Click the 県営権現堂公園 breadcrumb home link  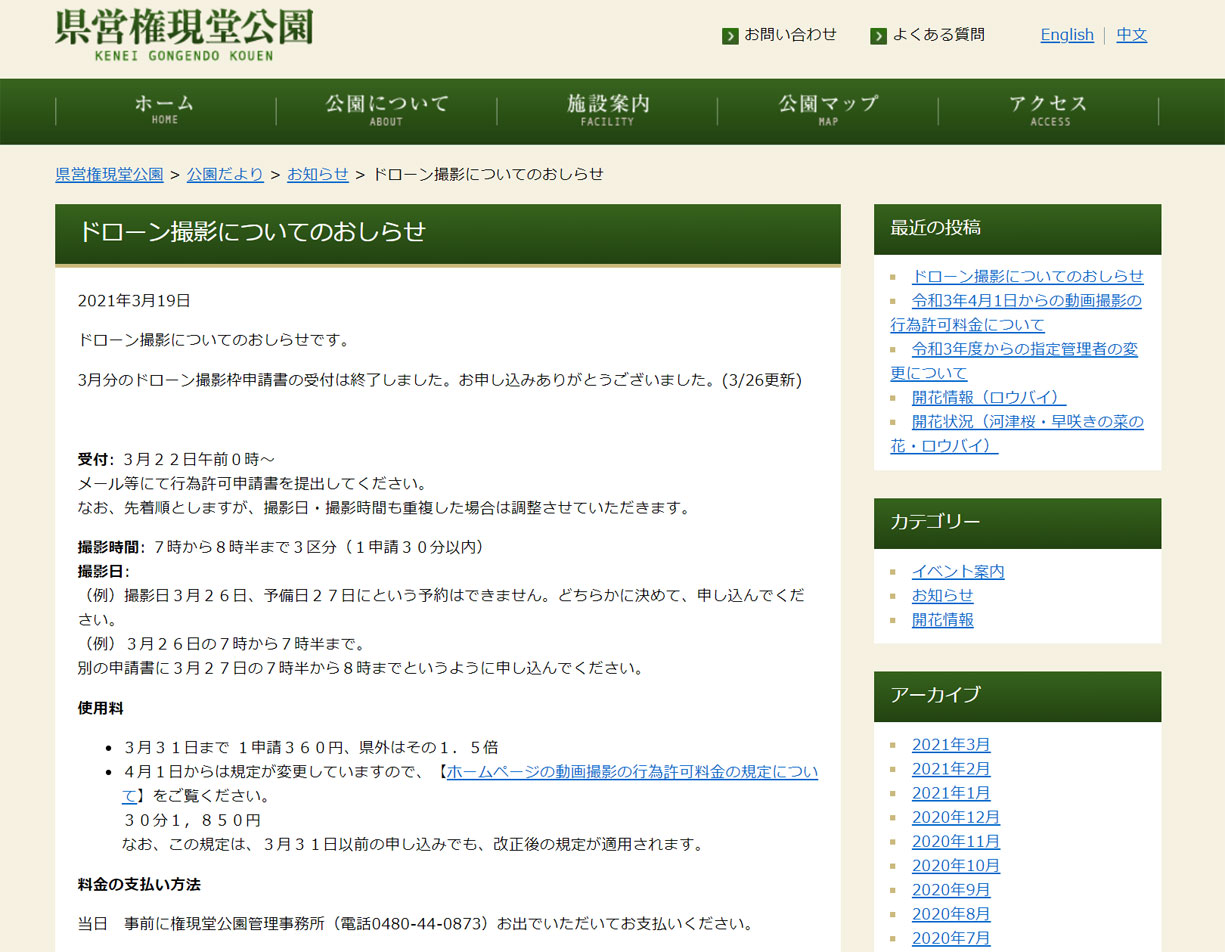(x=109, y=174)
